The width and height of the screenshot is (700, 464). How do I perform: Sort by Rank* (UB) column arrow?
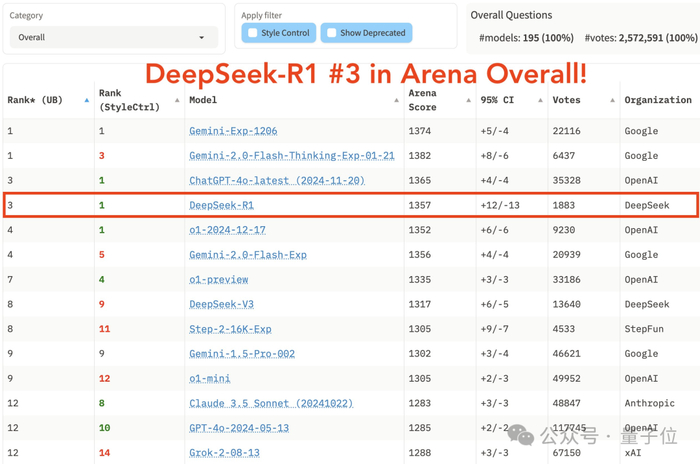tap(87, 100)
